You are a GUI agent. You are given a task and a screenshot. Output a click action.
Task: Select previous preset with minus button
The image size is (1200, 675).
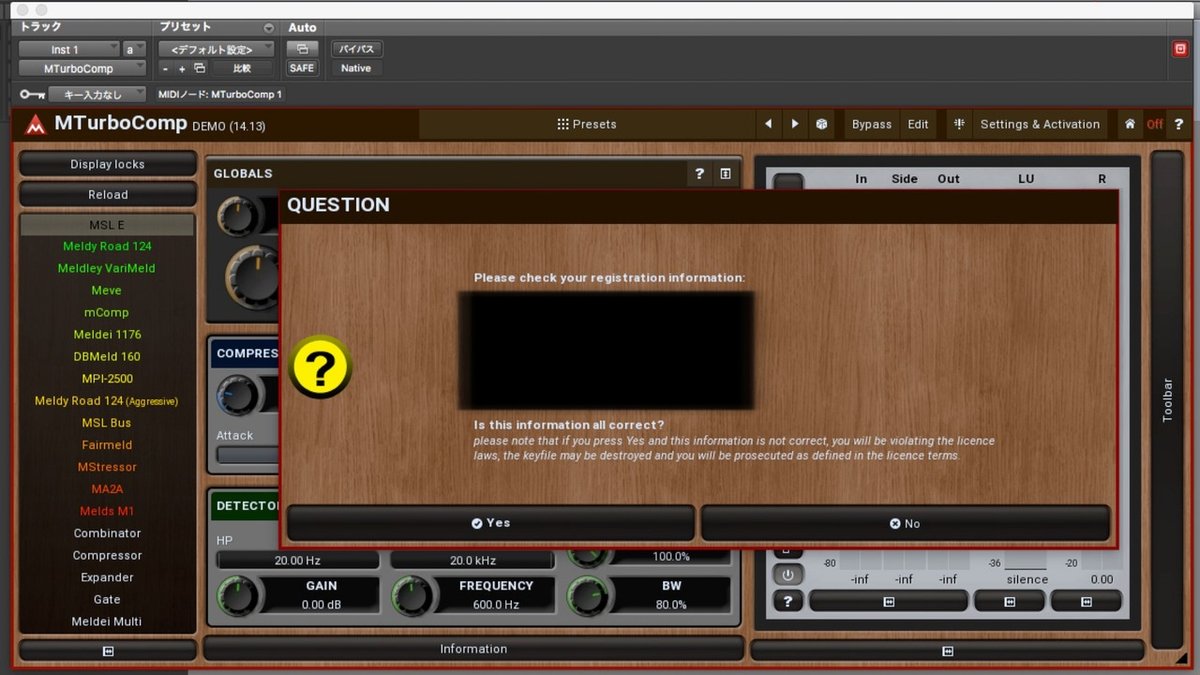[x=166, y=68]
